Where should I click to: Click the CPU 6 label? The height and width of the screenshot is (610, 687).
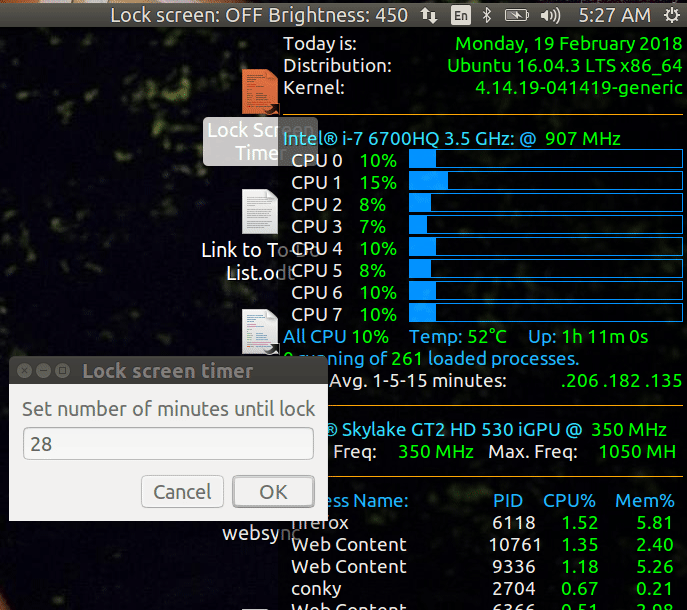tap(316, 293)
